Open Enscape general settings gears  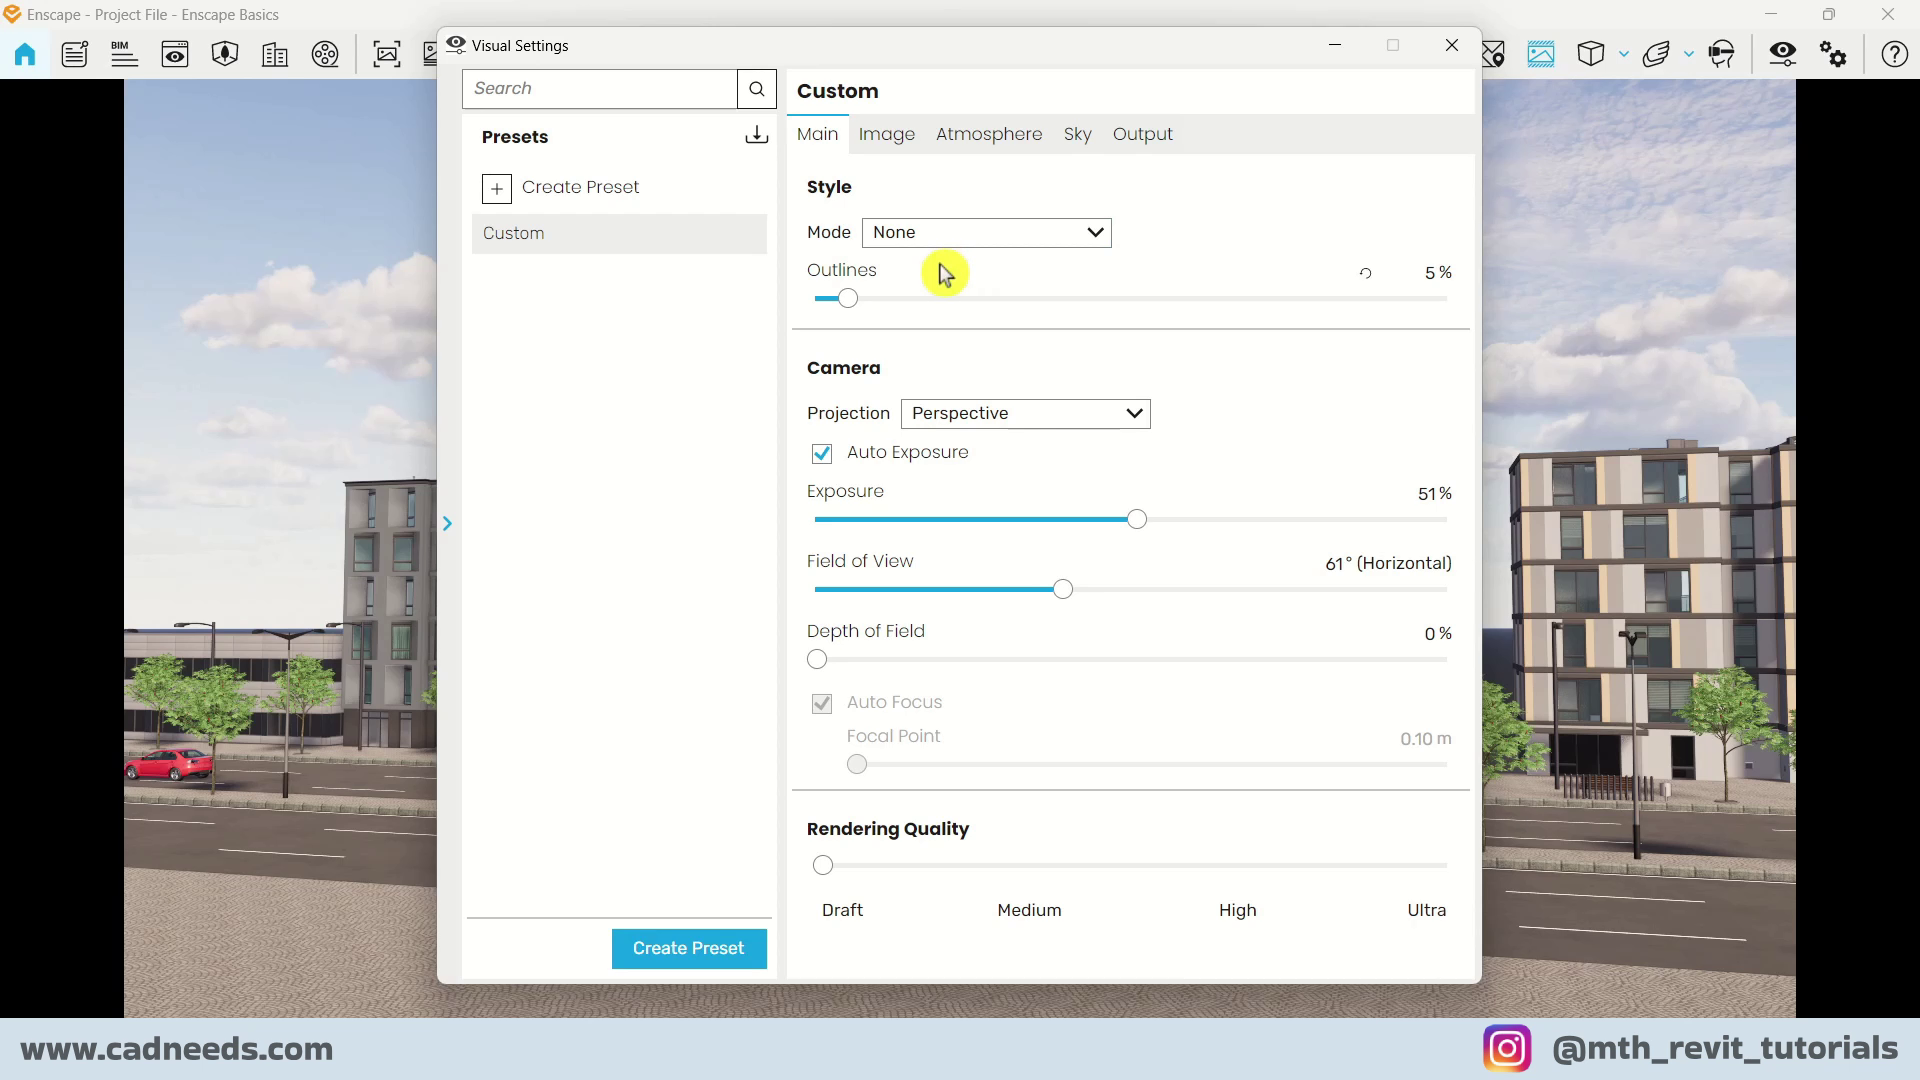(x=1835, y=55)
